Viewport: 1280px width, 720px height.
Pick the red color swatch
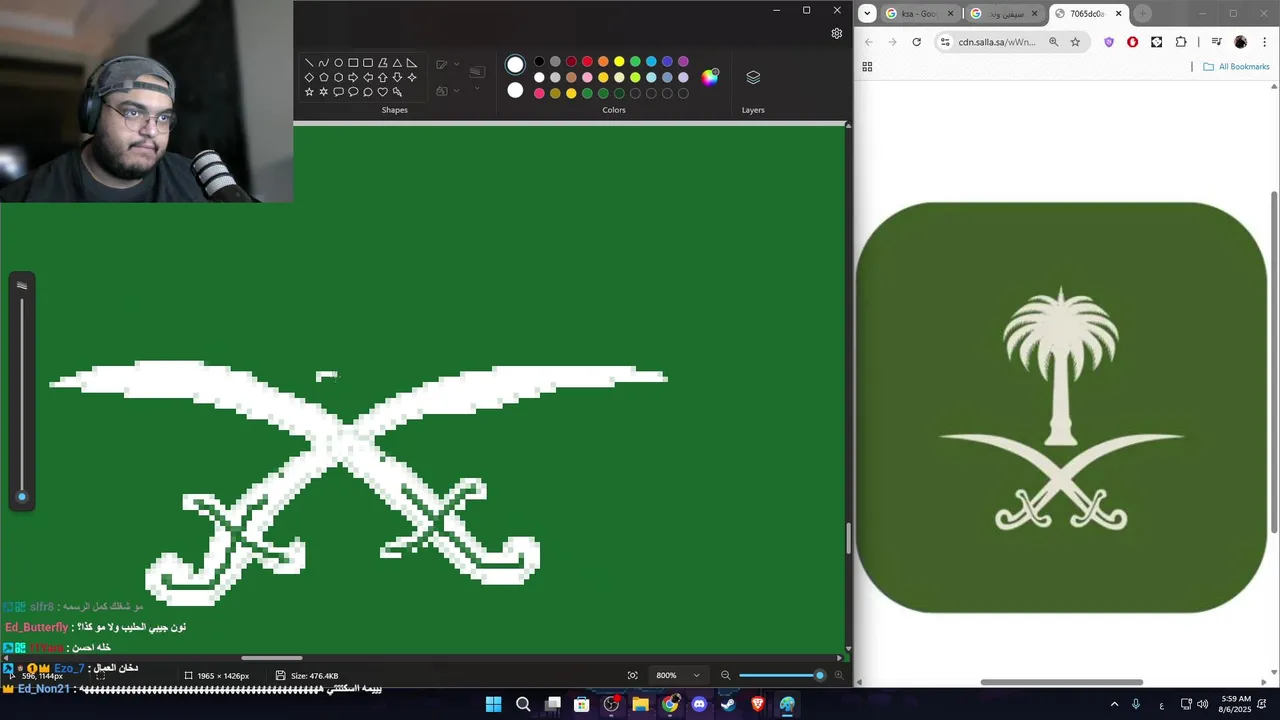[x=587, y=62]
